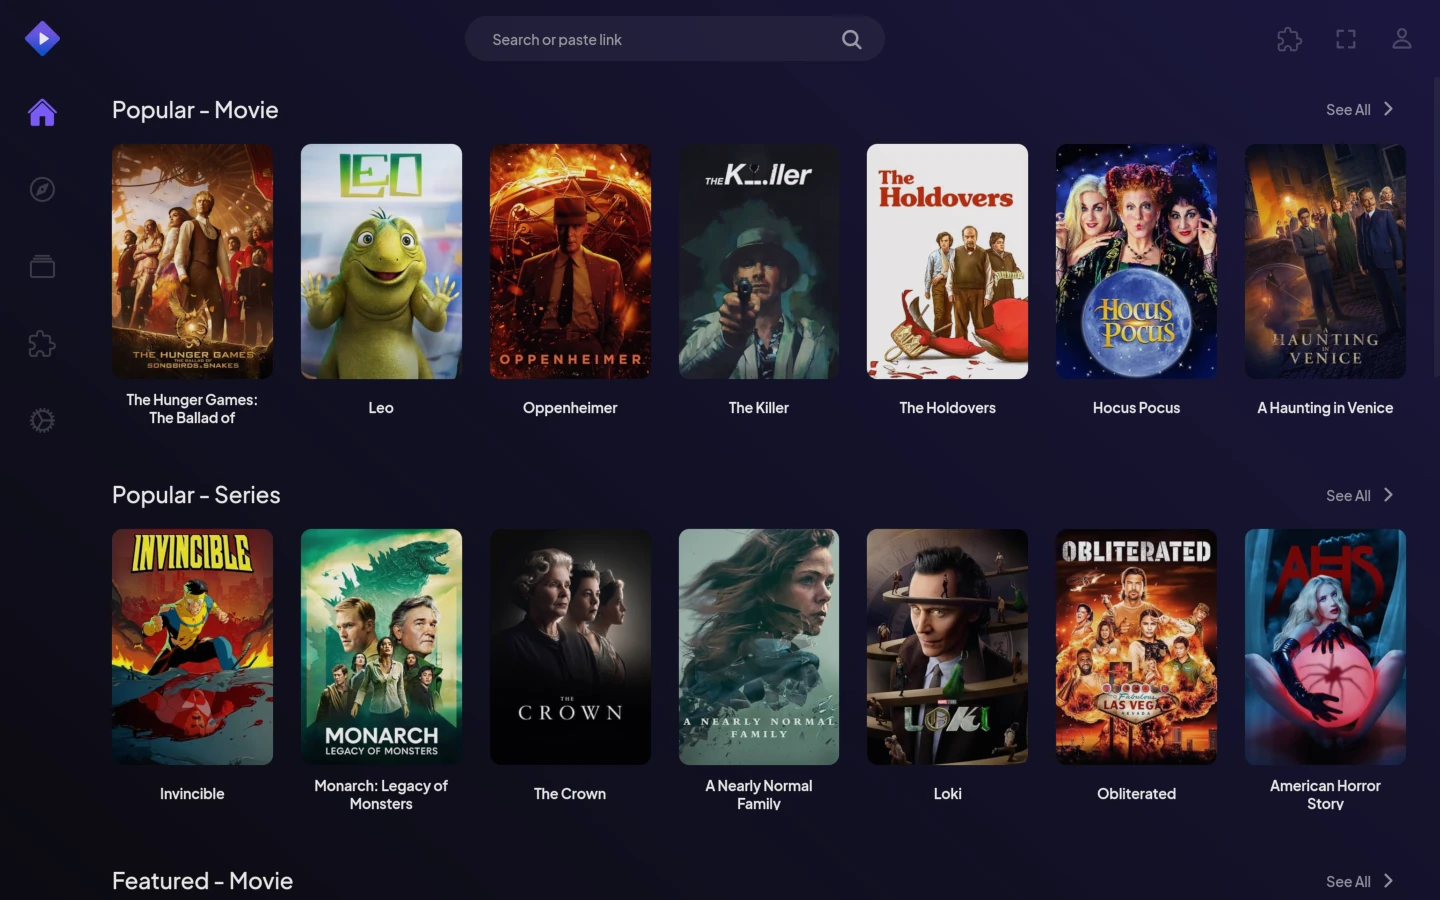Open the Library icon in sidebar
Screen dimensions: 1440x900
pyautogui.click(x=42, y=267)
